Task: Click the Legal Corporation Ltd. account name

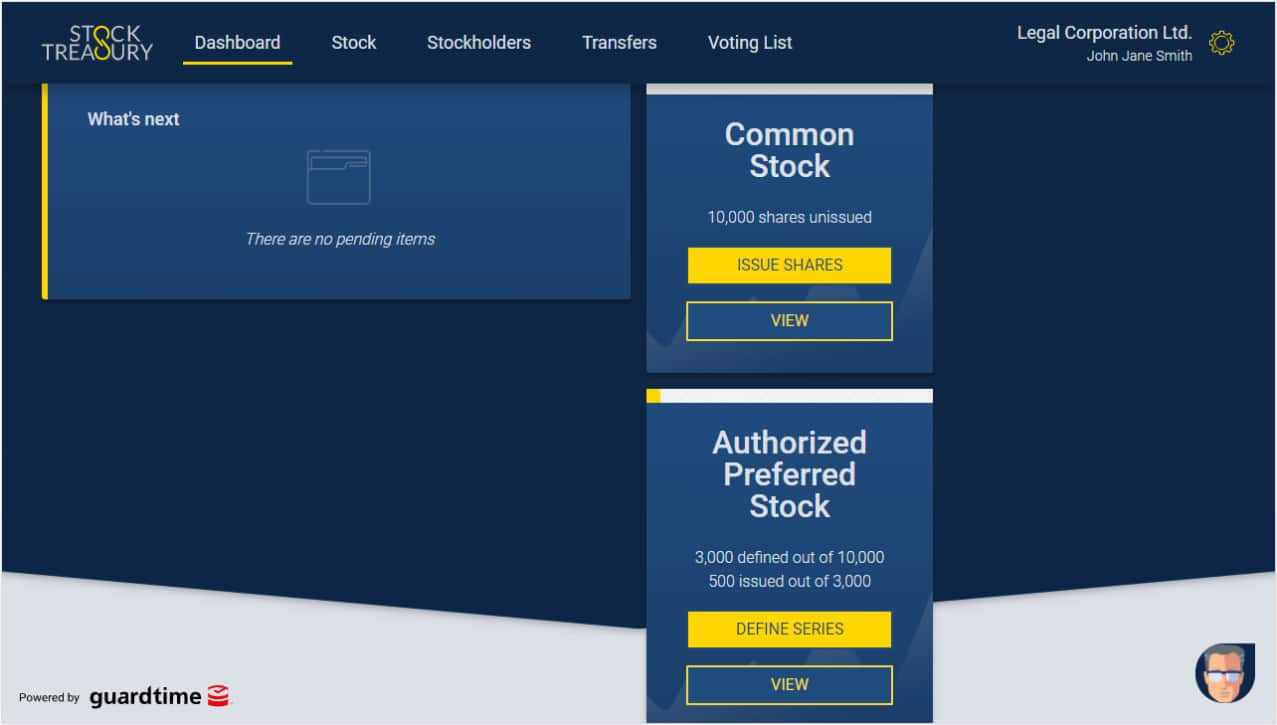Action: pyautogui.click(x=1104, y=33)
